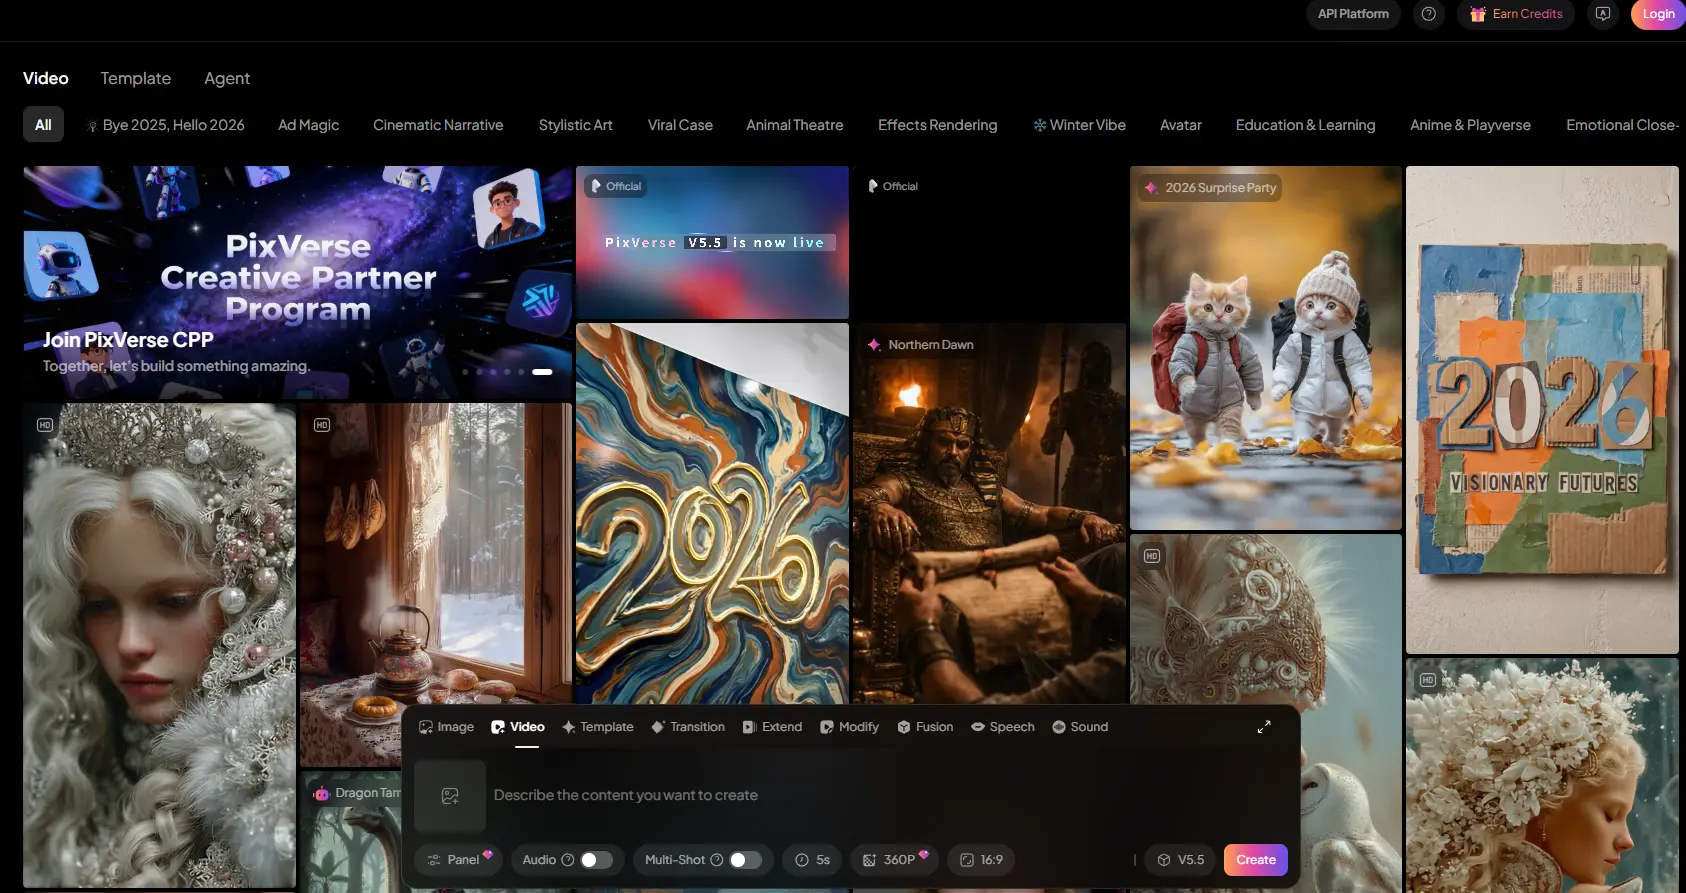The width and height of the screenshot is (1686, 893).
Task: Pick model version V5.5
Action: (x=1180, y=860)
